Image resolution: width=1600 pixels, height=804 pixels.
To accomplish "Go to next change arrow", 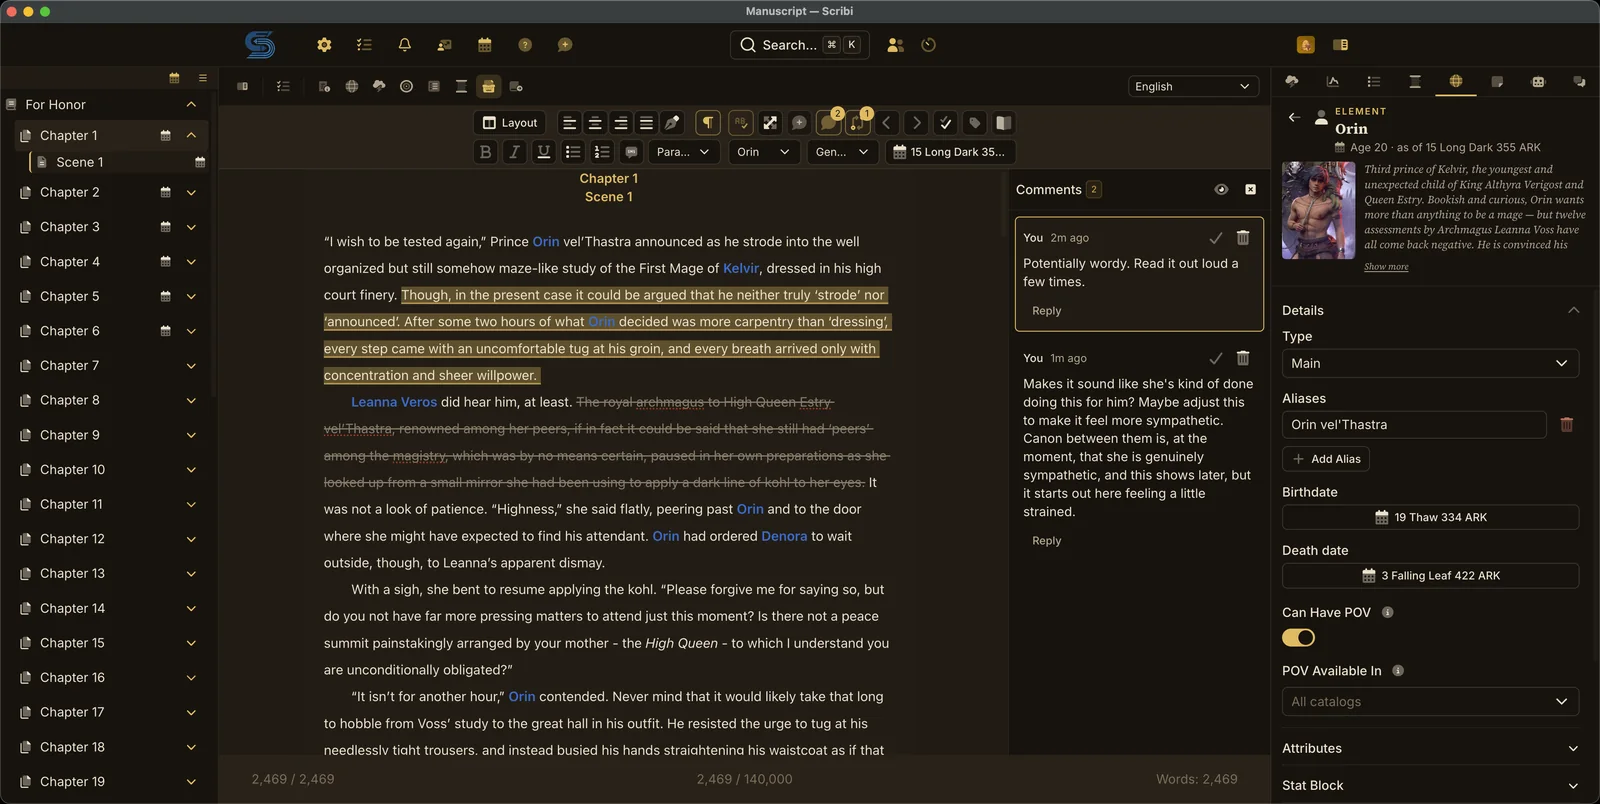I will click(x=916, y=123).
